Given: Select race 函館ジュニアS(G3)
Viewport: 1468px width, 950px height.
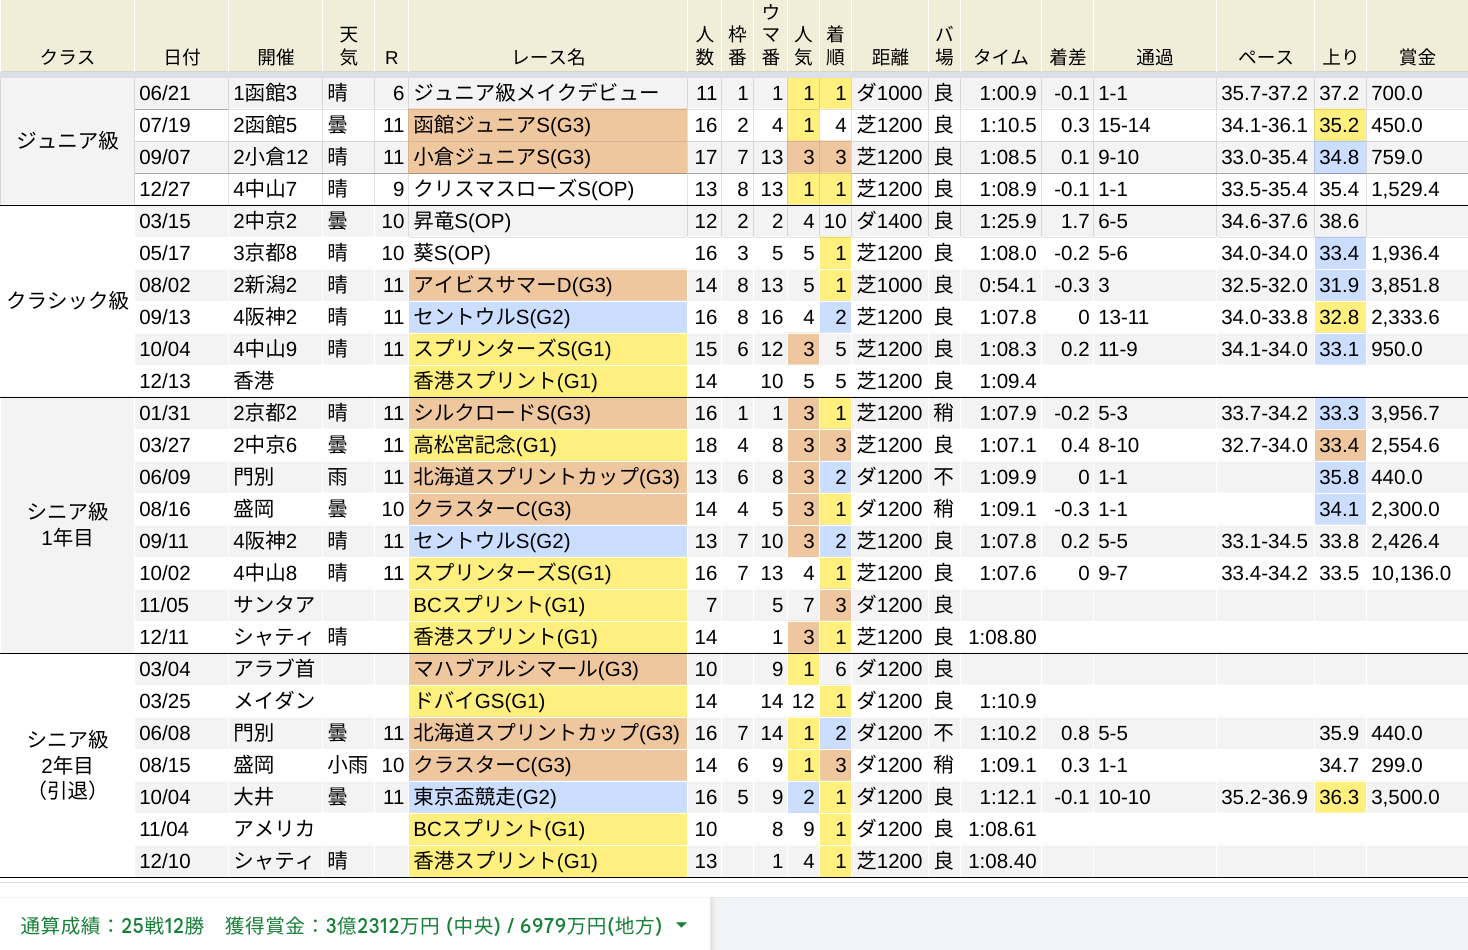Looking at the screenshot, I should pos(548,125).
